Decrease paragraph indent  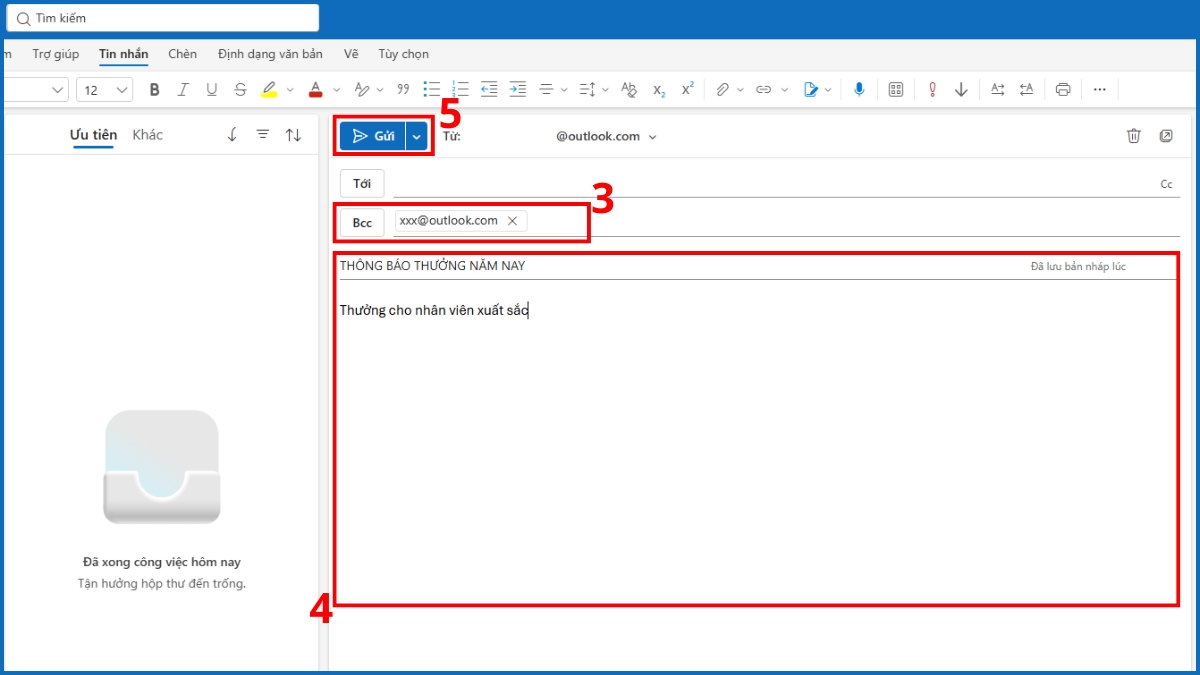(x=489, y=90)
